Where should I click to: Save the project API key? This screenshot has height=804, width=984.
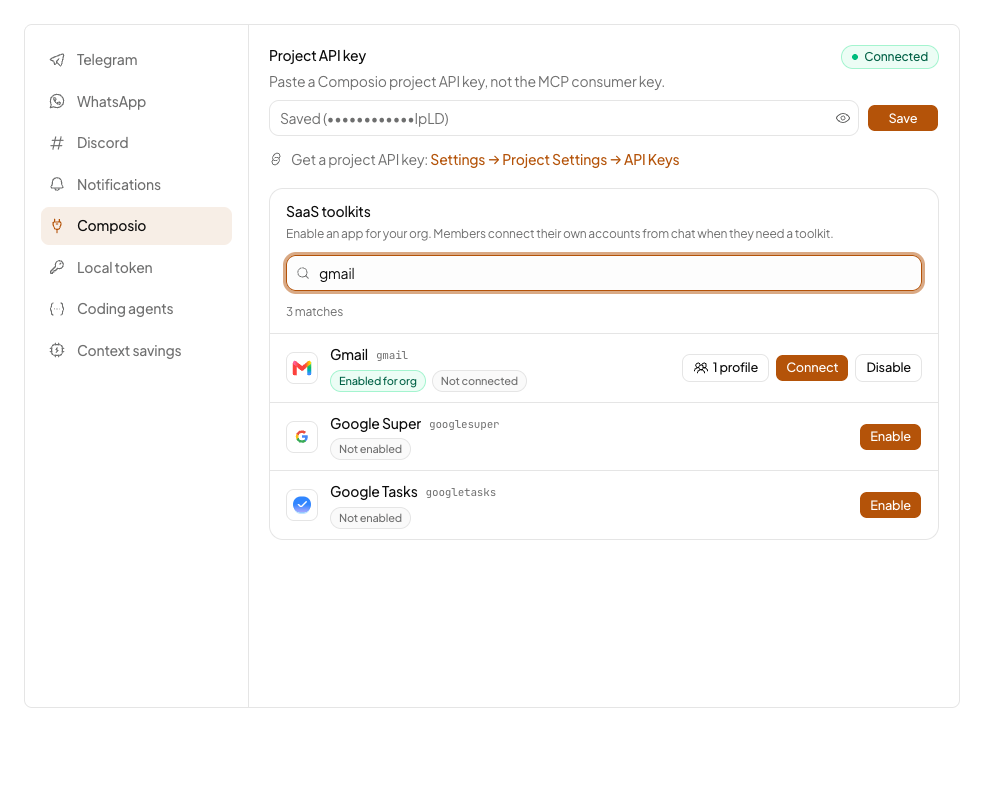[902, 118]
